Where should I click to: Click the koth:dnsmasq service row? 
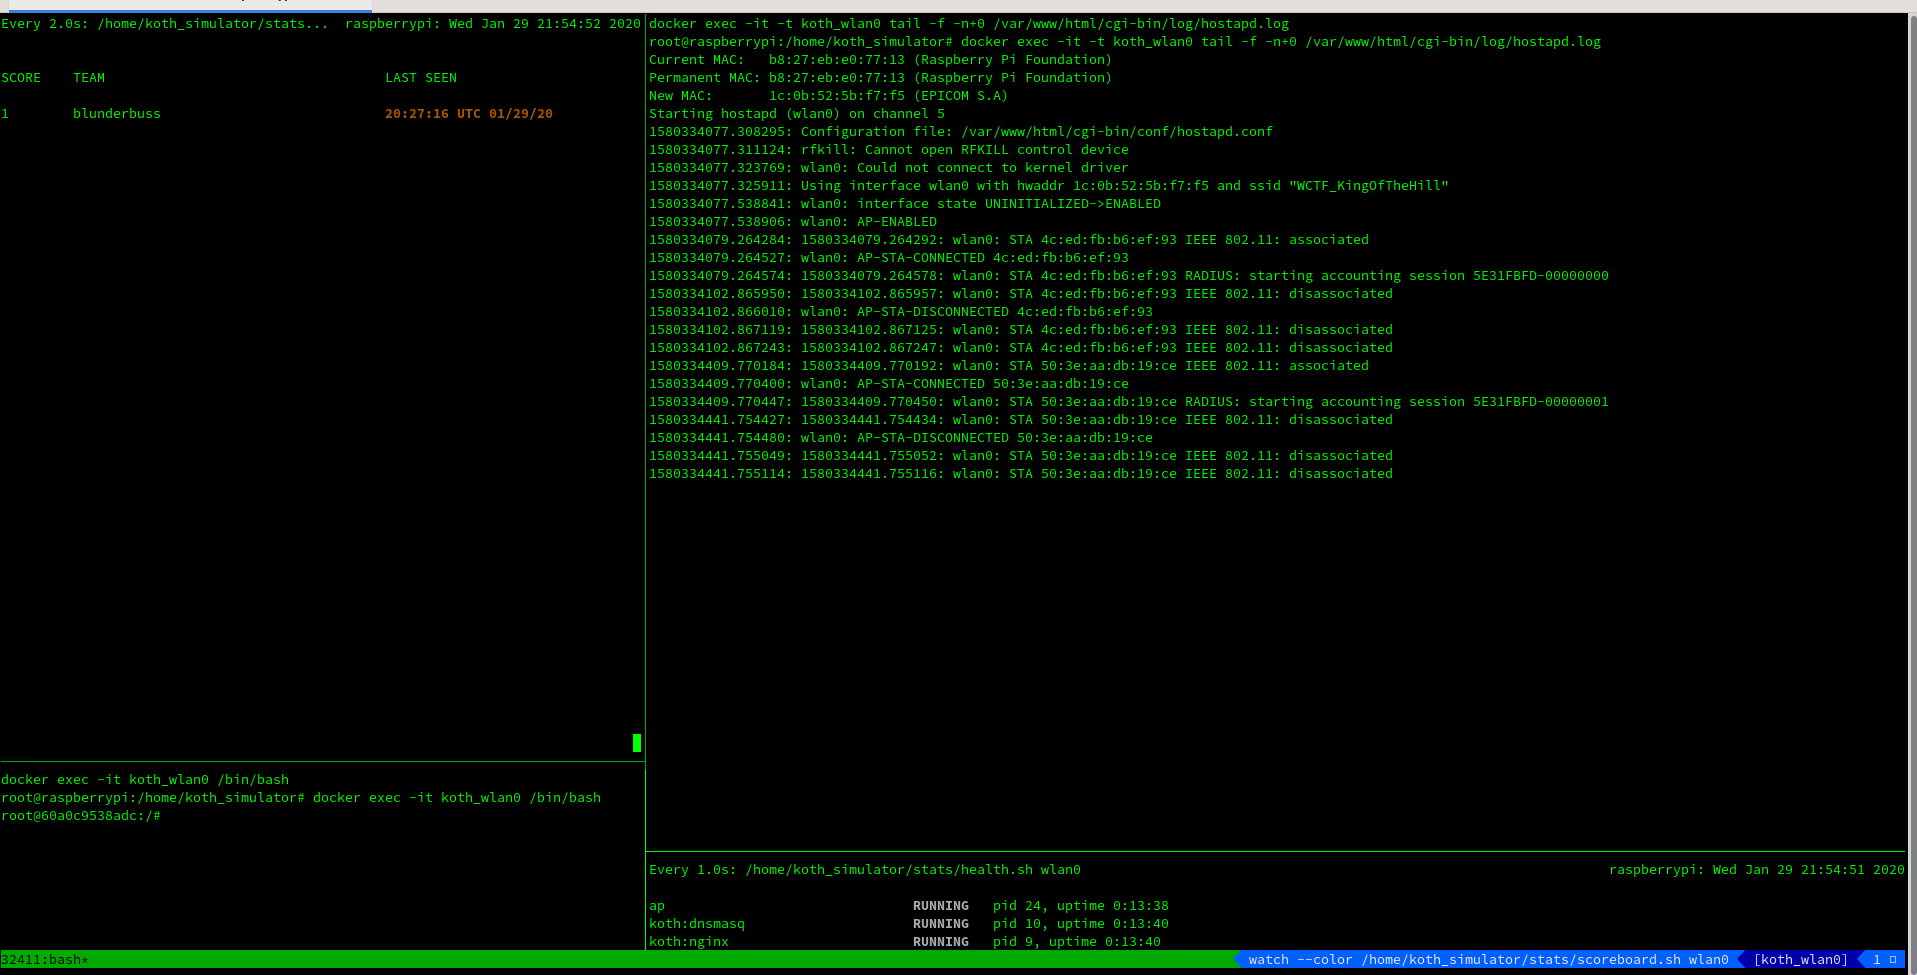point(909,924)
